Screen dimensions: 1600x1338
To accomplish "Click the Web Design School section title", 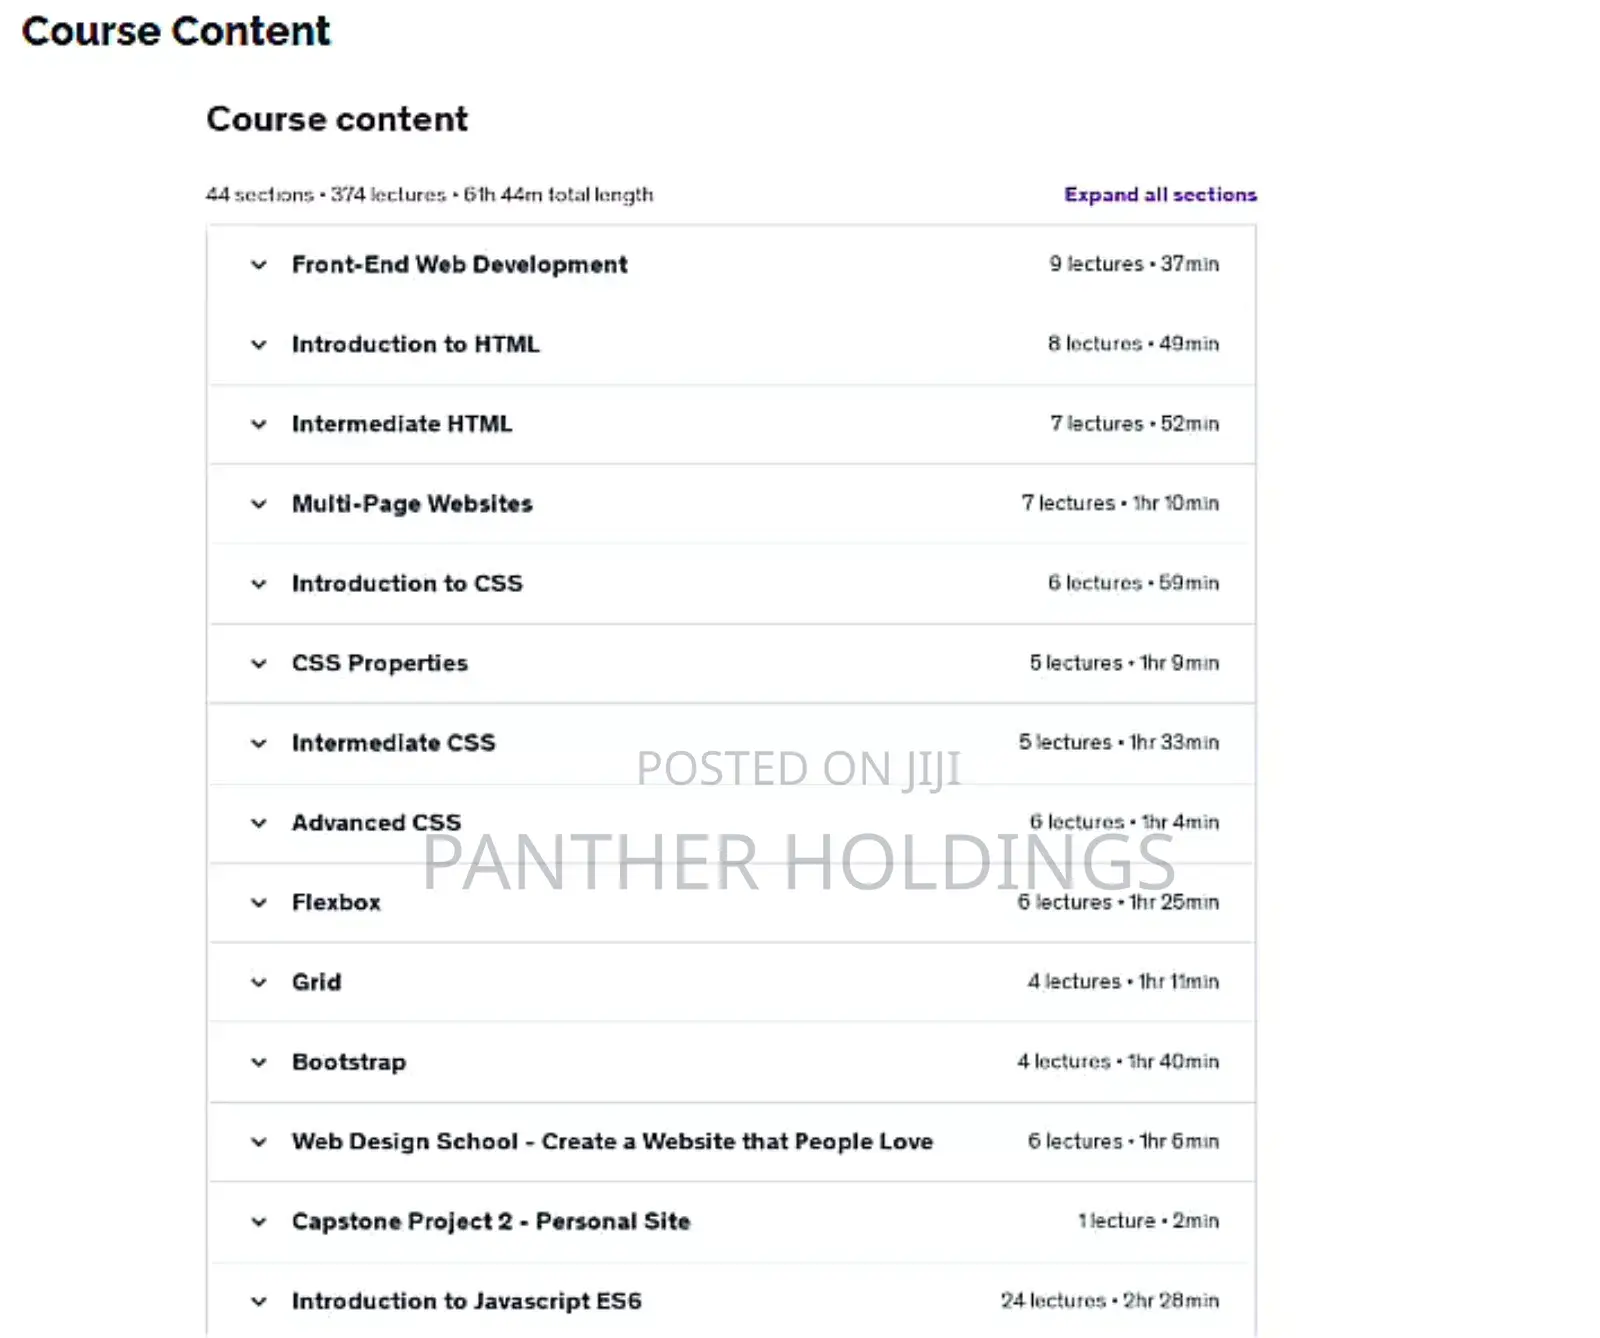I will click(x=612, y=1141).
